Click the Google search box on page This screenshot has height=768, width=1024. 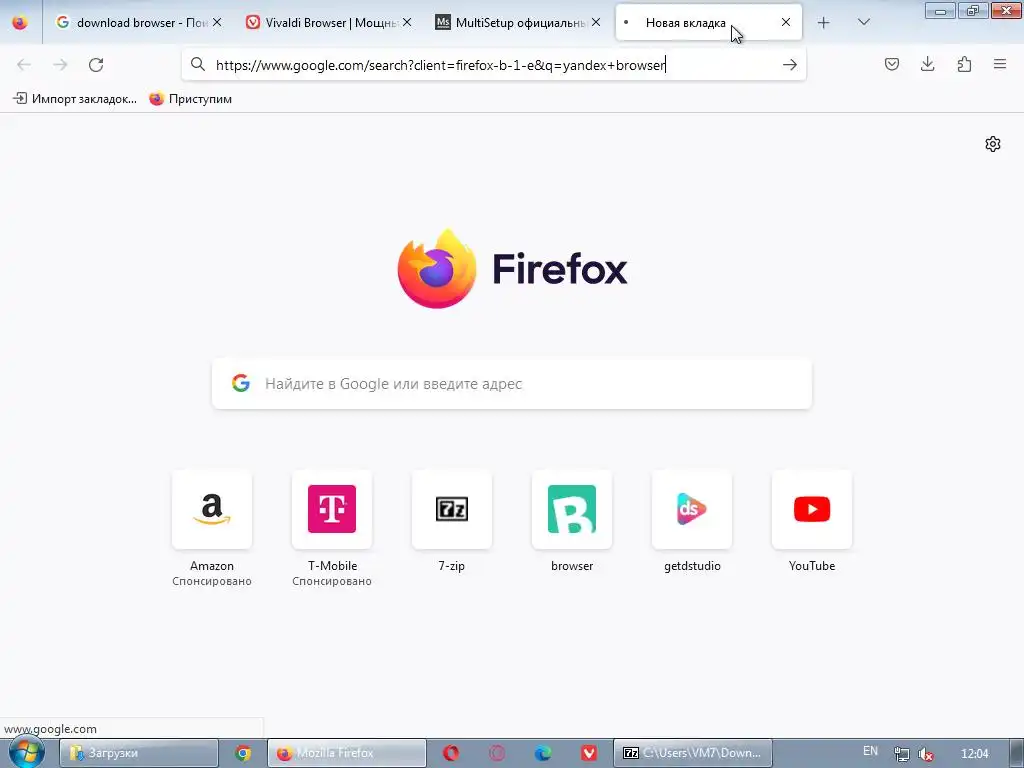coord(512,383)
